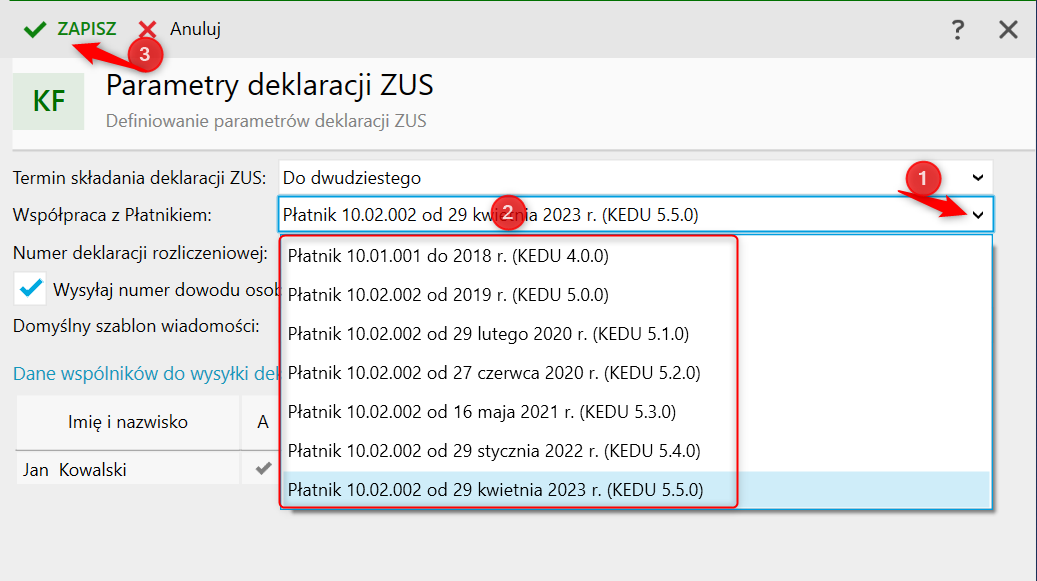The width and height of the screenshot is (1037, 581).
Task: Close the Parametry deklaracji ZUS window
Action: click(x=1008, y=30)
